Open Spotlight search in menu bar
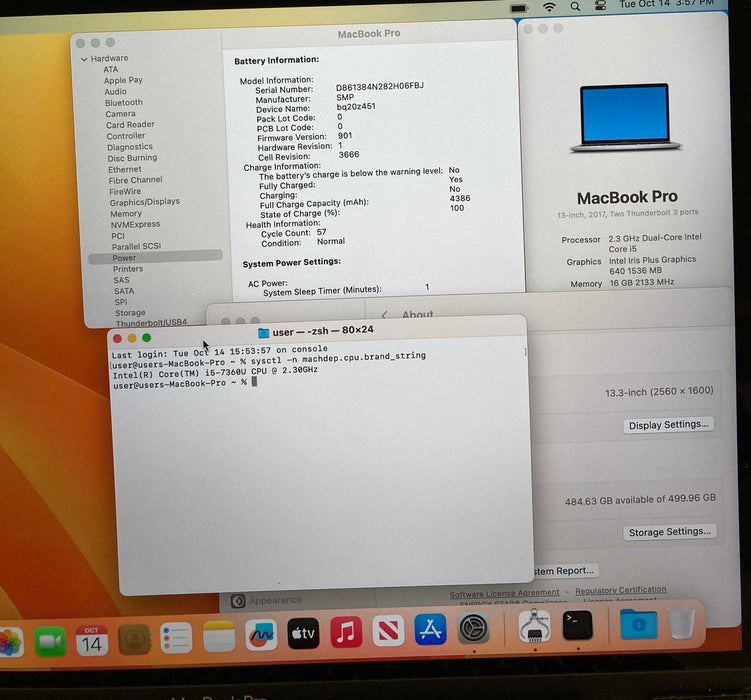Screen dimensions: 751x700 pyautogui.click(x=575, y=6)
